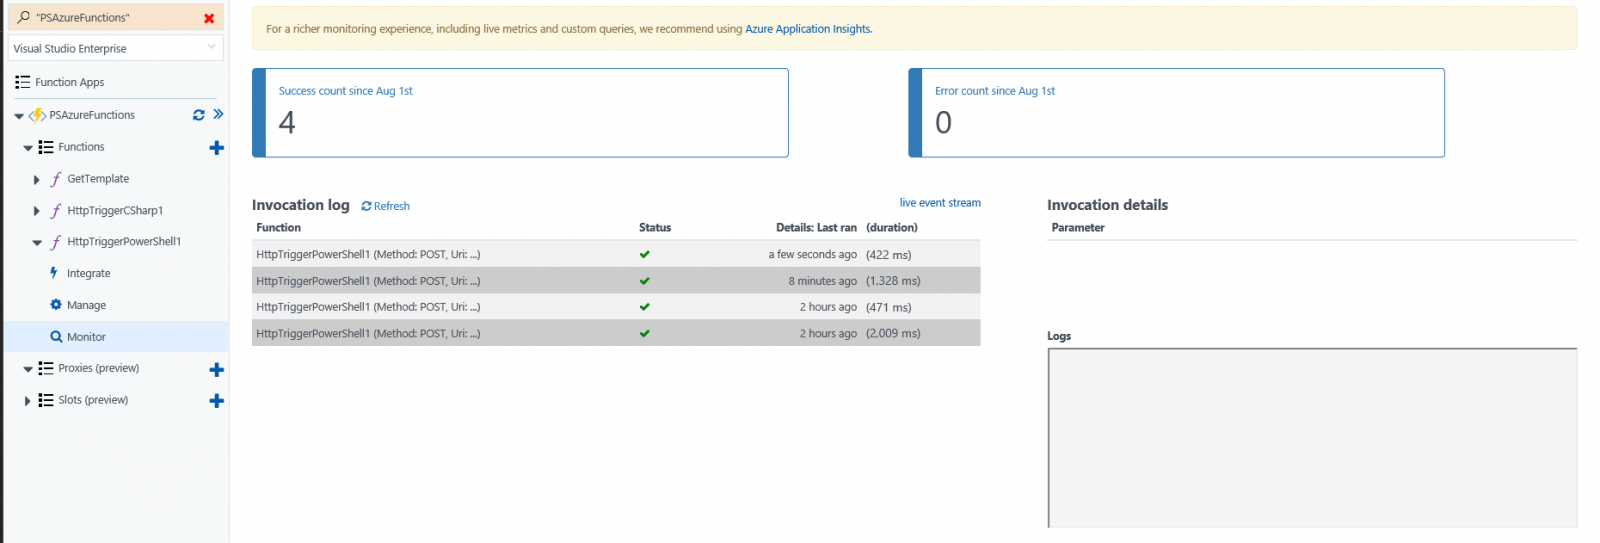Image resolution: width=1600 pixels, height=543 pixels.
Task: Collapse the Functions node
Action: [x=28, y=148]
